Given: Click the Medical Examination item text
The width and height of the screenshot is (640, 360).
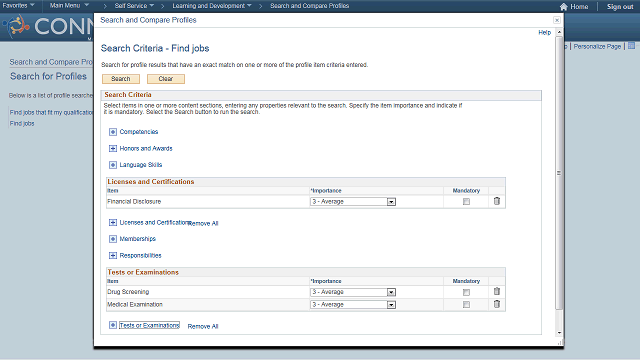Looking at the screenshot, I should [135, 304].
